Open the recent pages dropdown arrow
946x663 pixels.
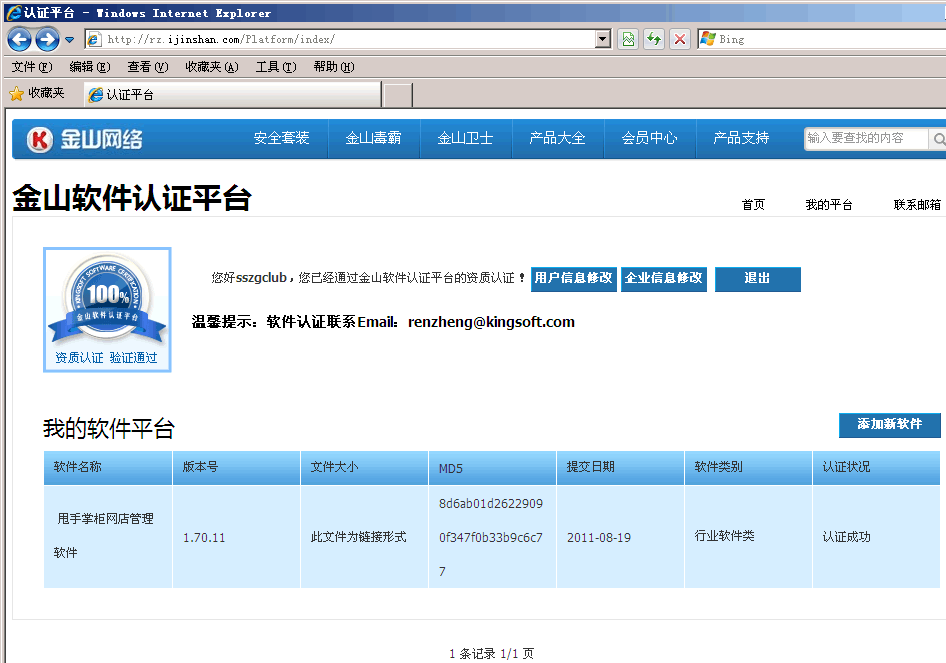click(x=69, y=40)
